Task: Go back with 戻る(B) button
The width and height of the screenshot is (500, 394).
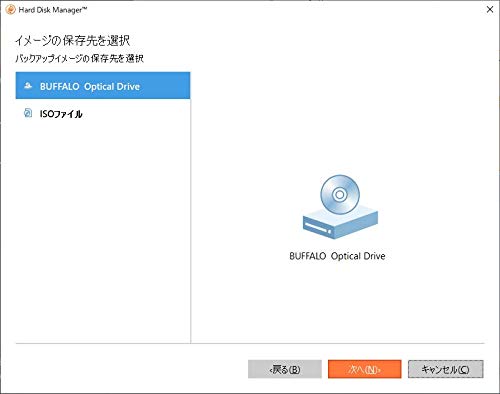Action: [285, 369]
